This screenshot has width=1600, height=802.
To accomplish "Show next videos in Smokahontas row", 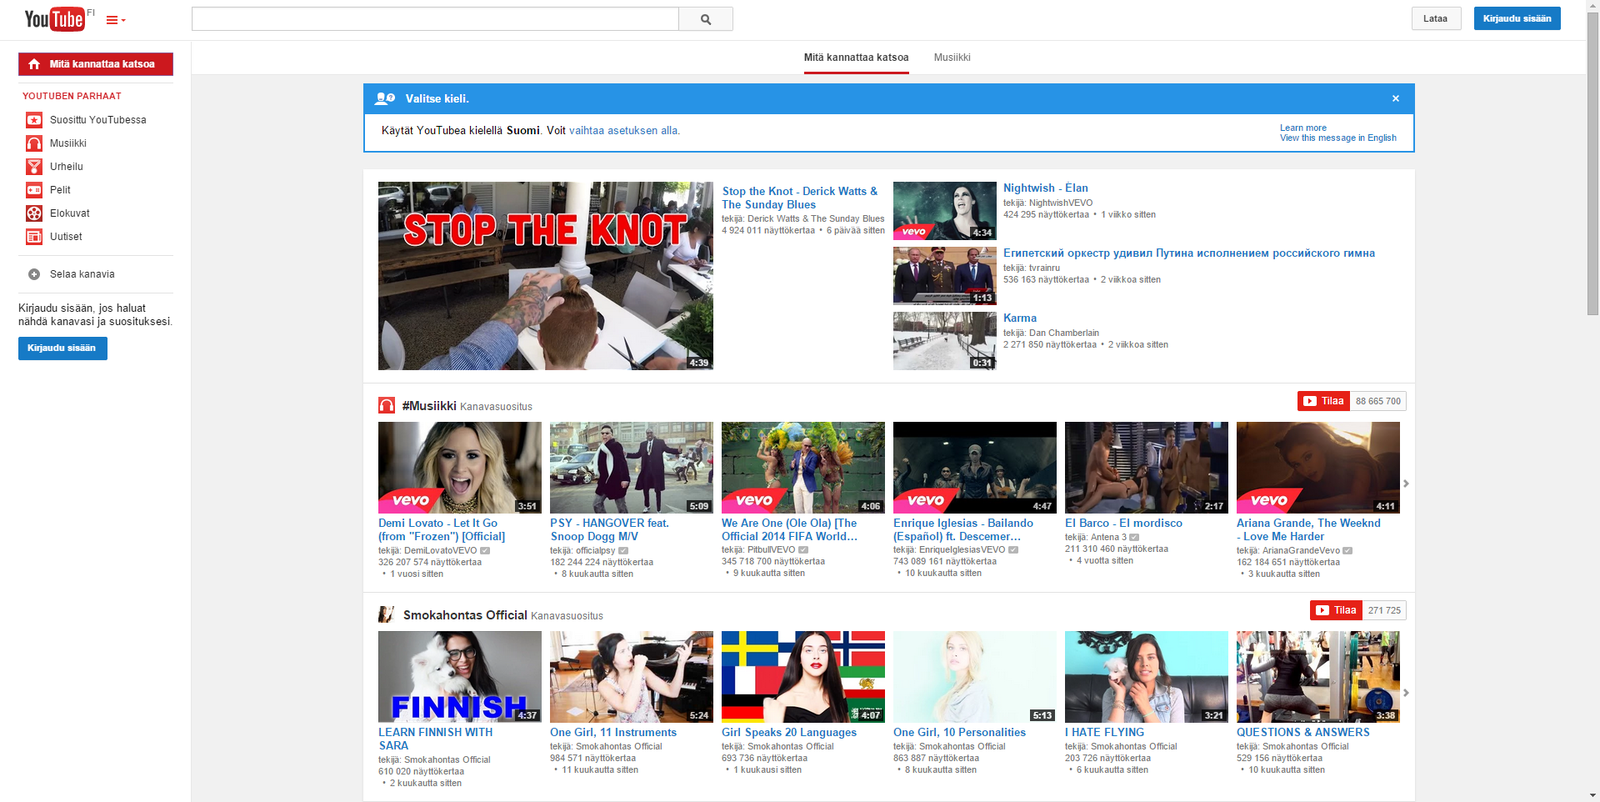I will coord(1406,693).
